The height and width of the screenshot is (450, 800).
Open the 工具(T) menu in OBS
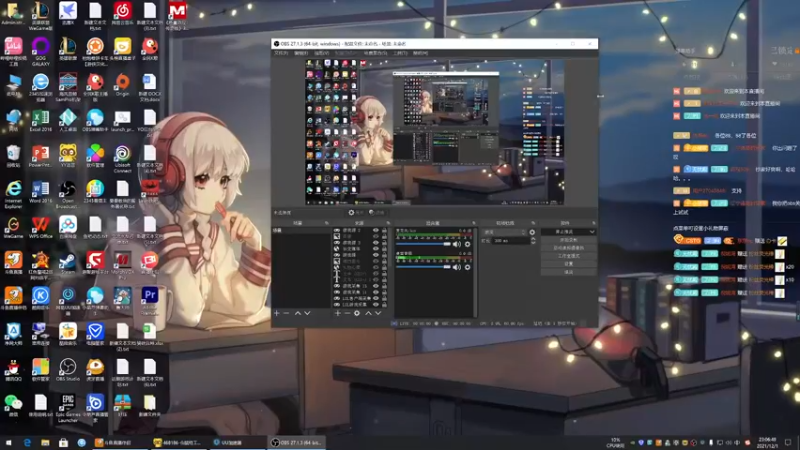400,53
